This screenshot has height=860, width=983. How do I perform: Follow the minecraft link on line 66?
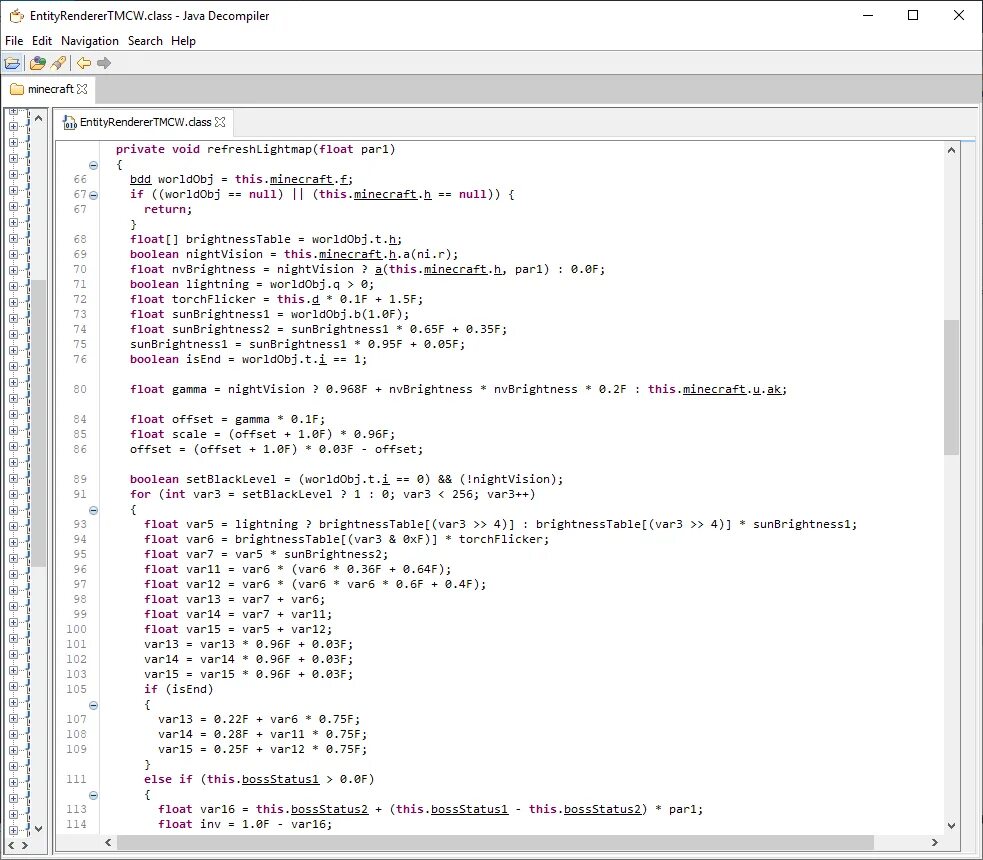click(x=301, y=179)
